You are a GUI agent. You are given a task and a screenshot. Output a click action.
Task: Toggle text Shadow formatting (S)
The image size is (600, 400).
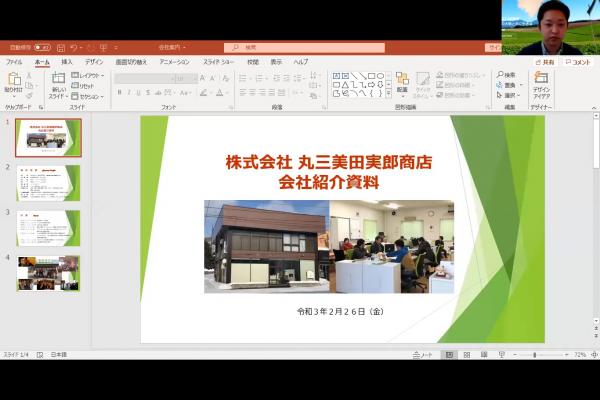pyautogui.click(x=148, y=93)
